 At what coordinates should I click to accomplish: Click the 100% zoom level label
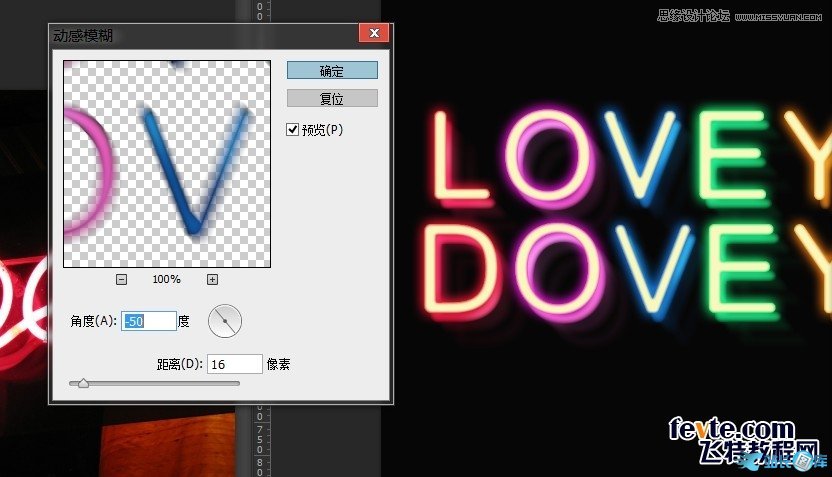(167, 279)
